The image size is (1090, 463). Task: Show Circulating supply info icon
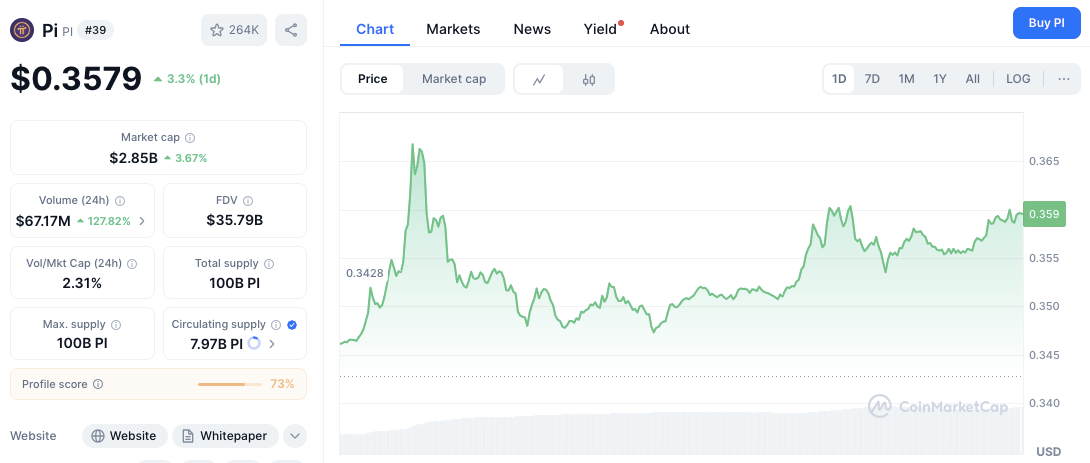click(x=276, y=325)
